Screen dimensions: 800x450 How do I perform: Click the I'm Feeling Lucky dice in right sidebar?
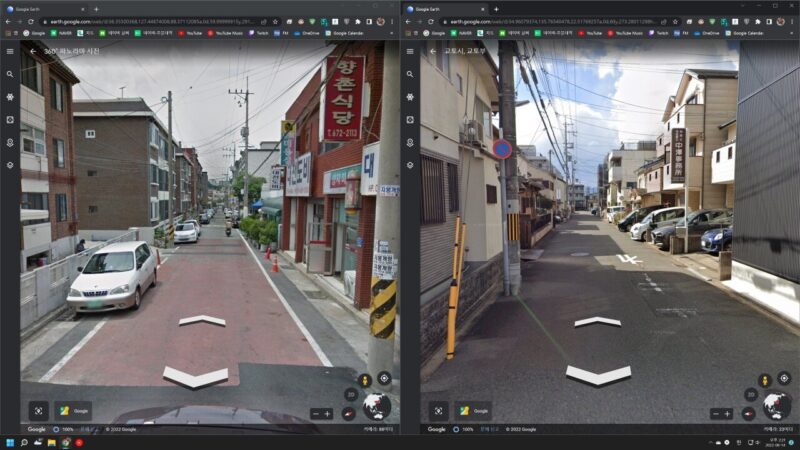click(x=410, y=119)
